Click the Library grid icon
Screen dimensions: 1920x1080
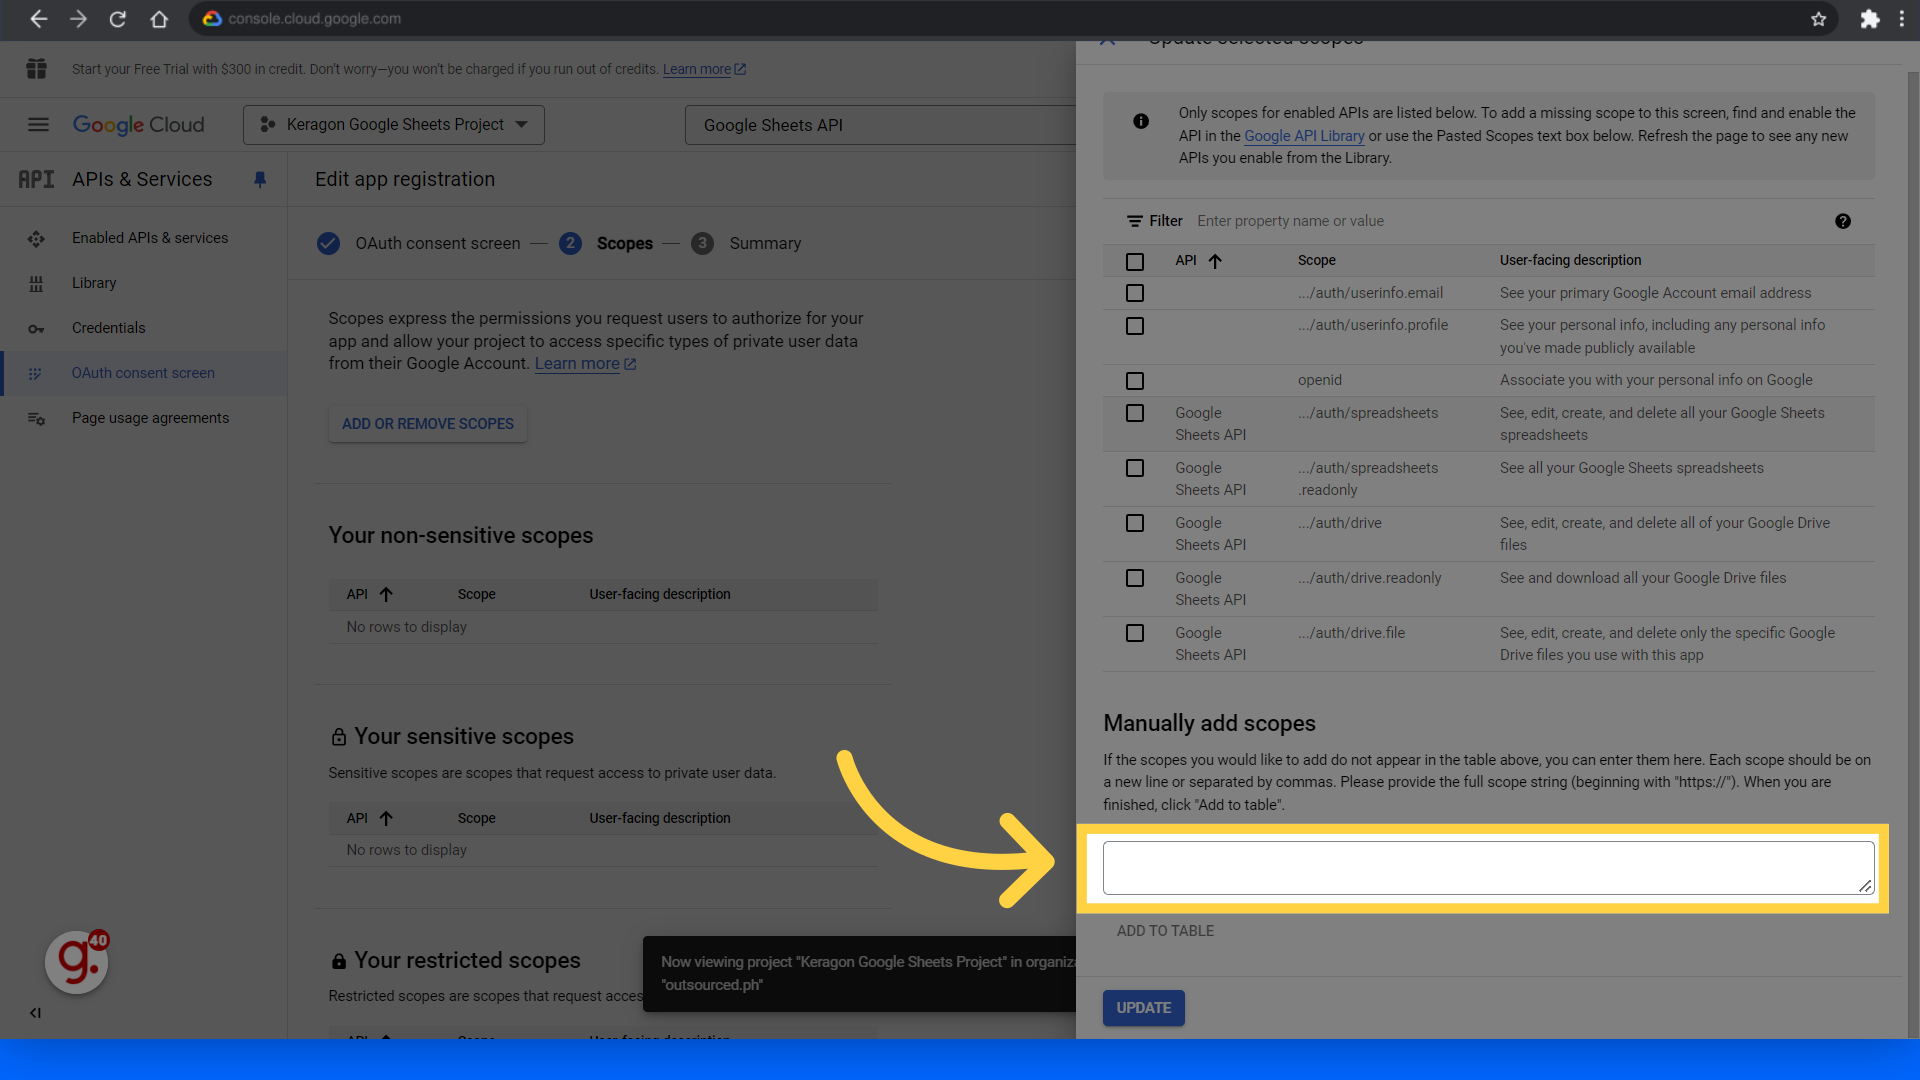click(x=36, y=284)
